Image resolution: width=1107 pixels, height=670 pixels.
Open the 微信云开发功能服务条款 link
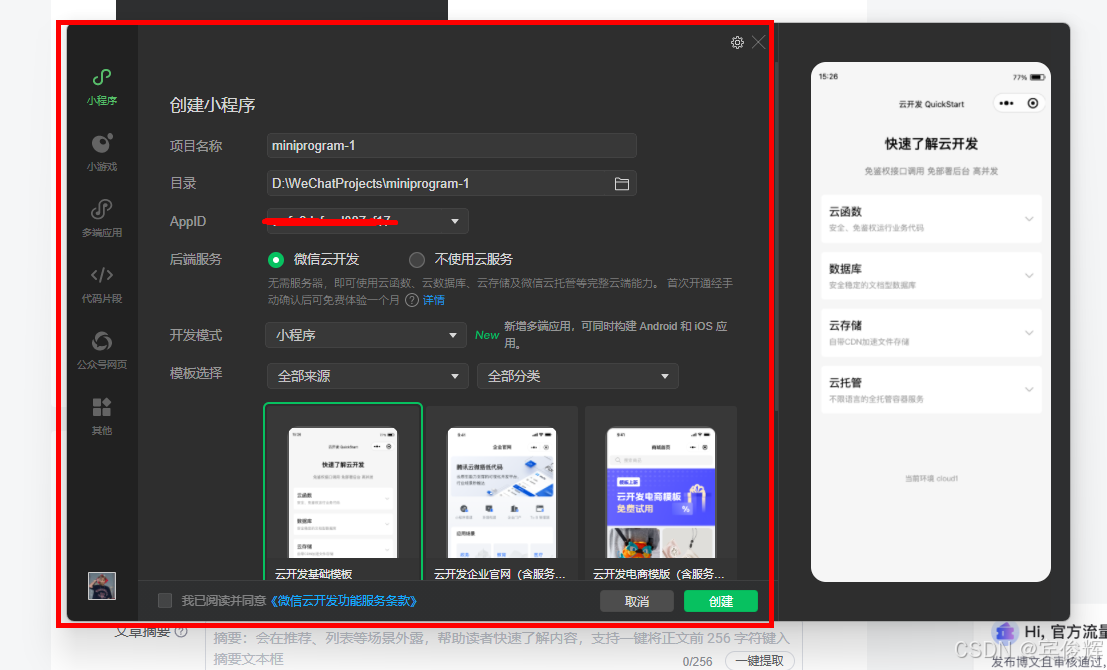tap(345, 601)
